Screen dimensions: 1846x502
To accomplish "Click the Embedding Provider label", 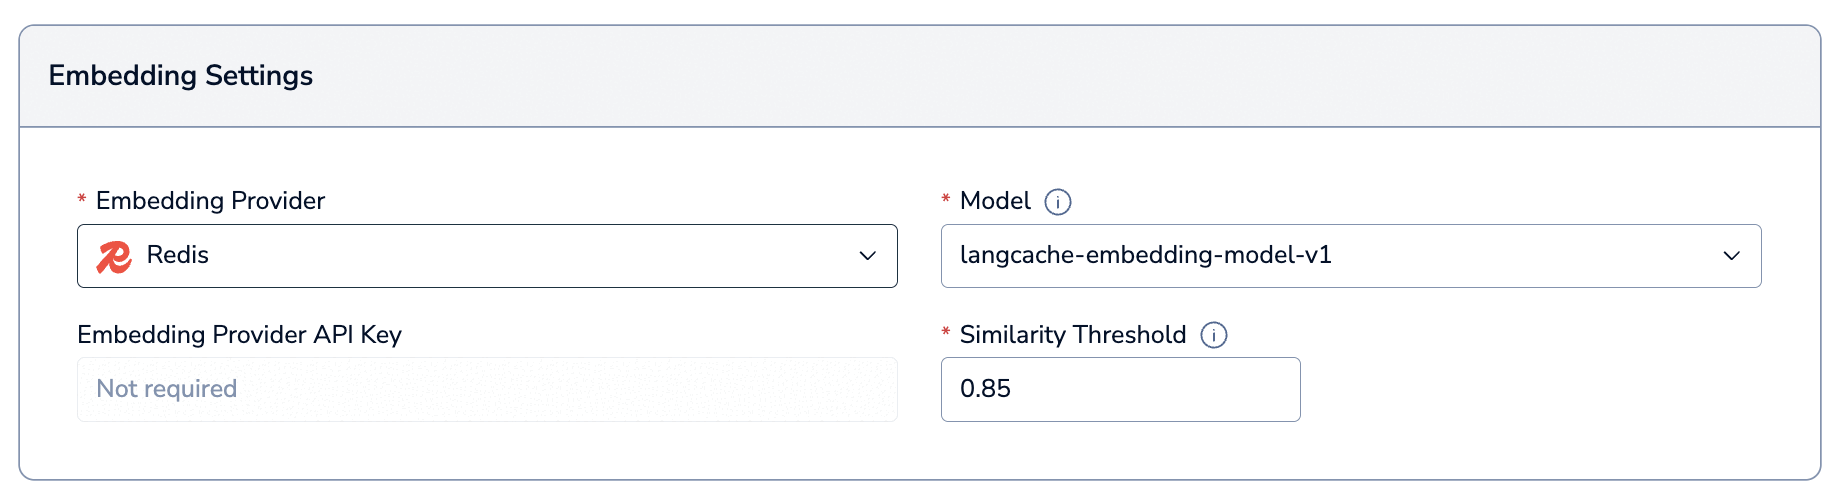I will tap(210, 201).
